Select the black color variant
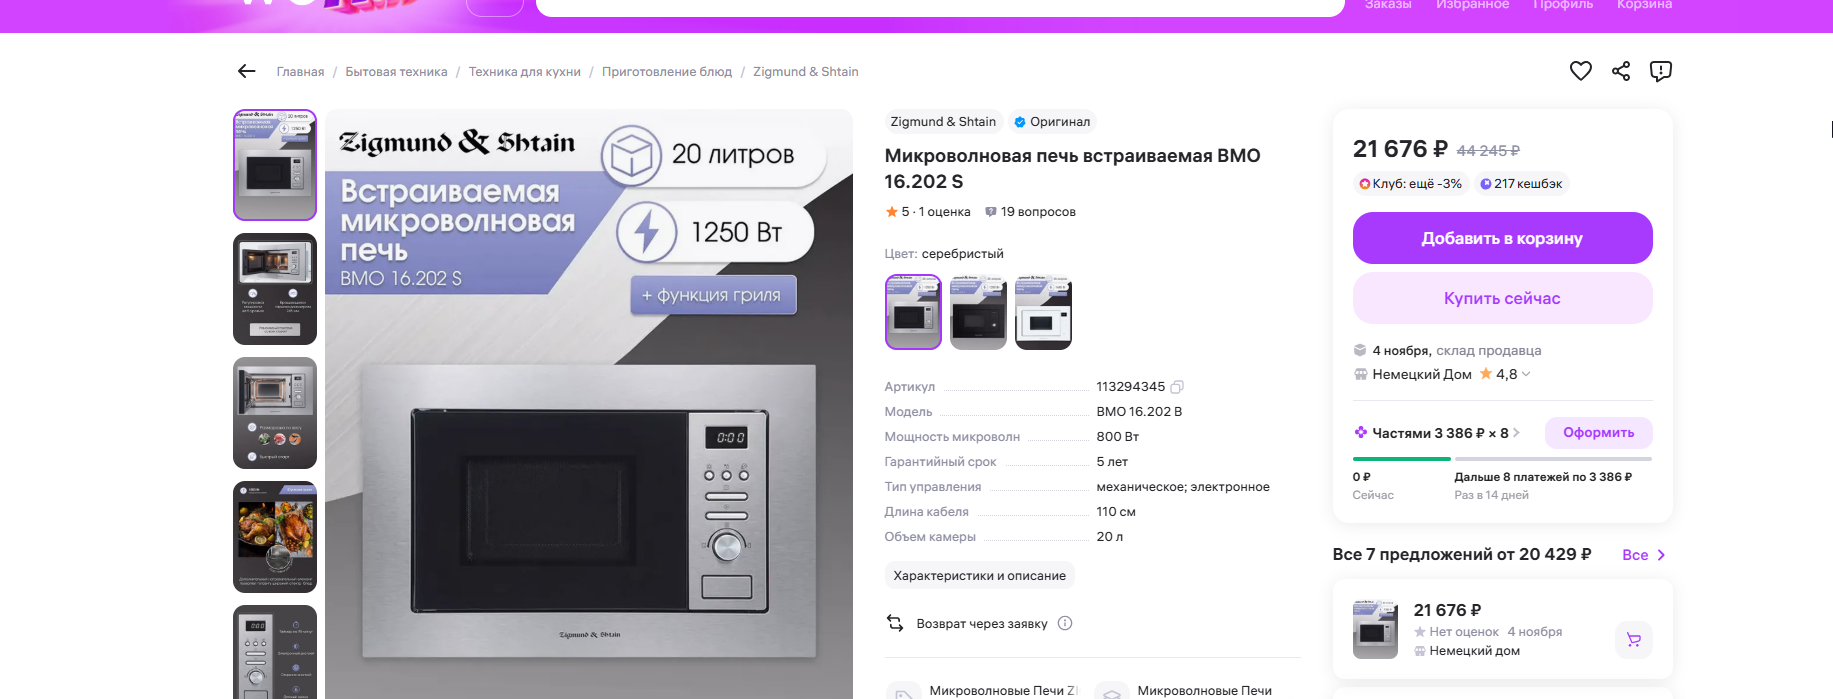The image size is (1833, 699). (x=978, y=312)
